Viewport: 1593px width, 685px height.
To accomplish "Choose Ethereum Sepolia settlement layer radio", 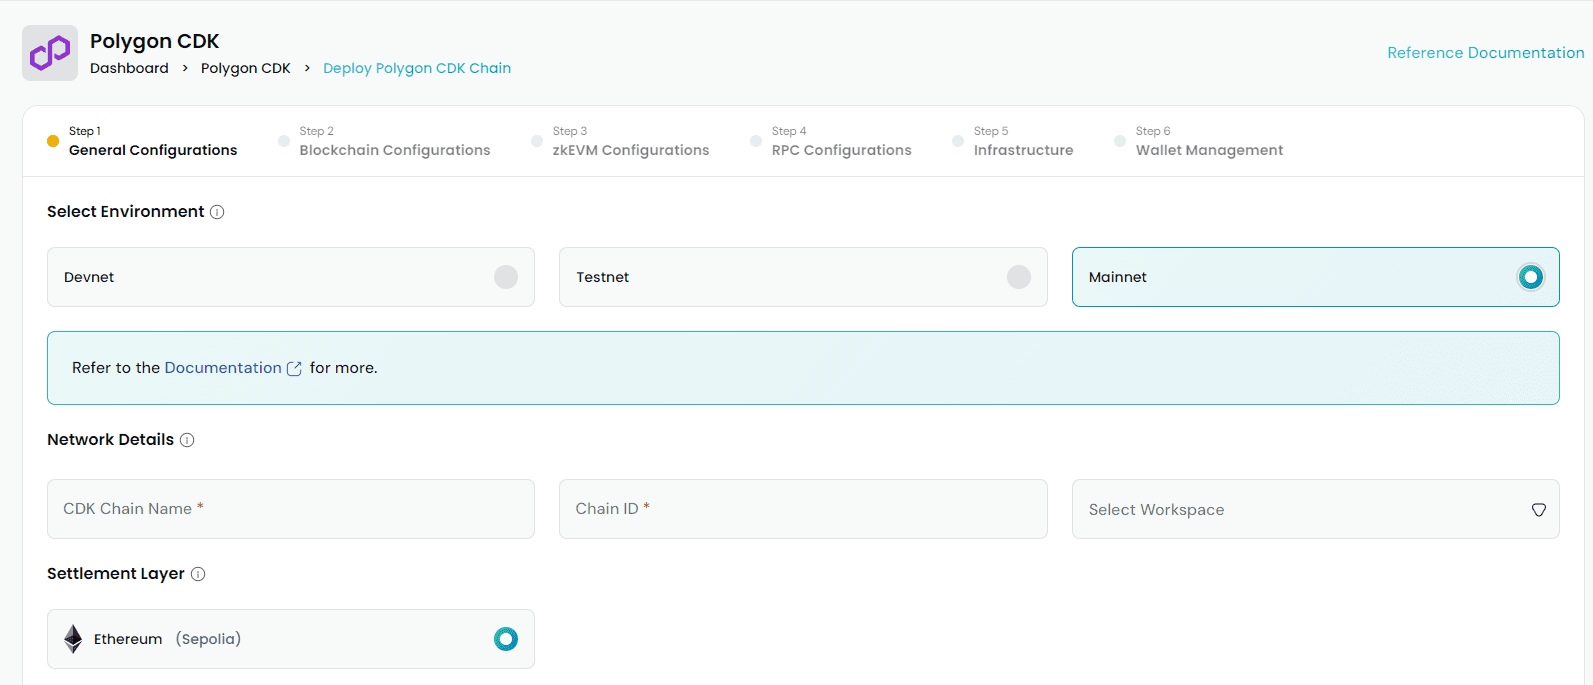I will [x=506, y=639].
